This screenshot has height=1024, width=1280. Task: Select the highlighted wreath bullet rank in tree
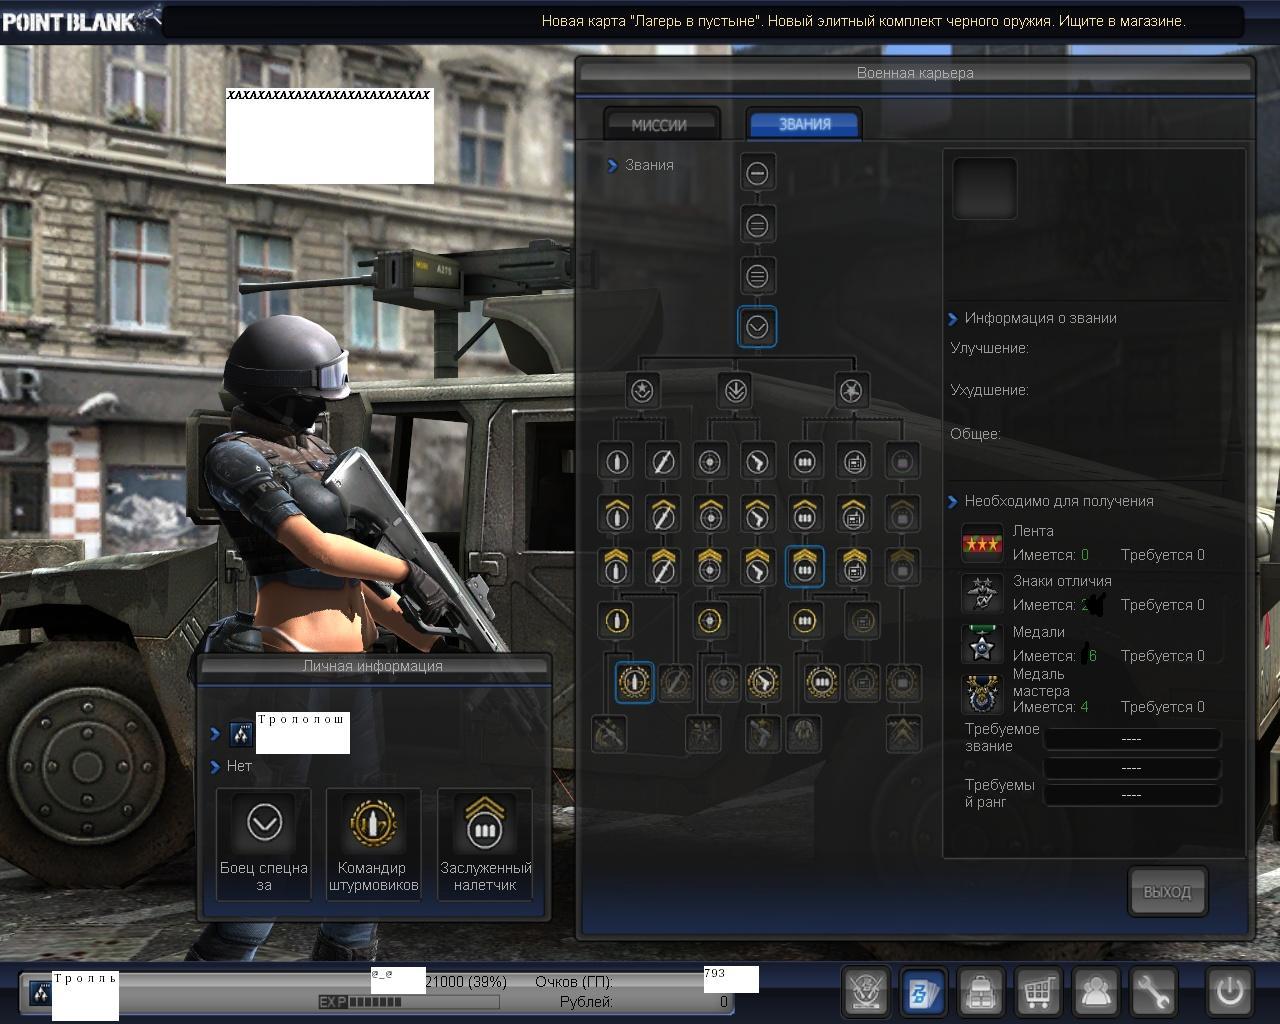(634, 682)
